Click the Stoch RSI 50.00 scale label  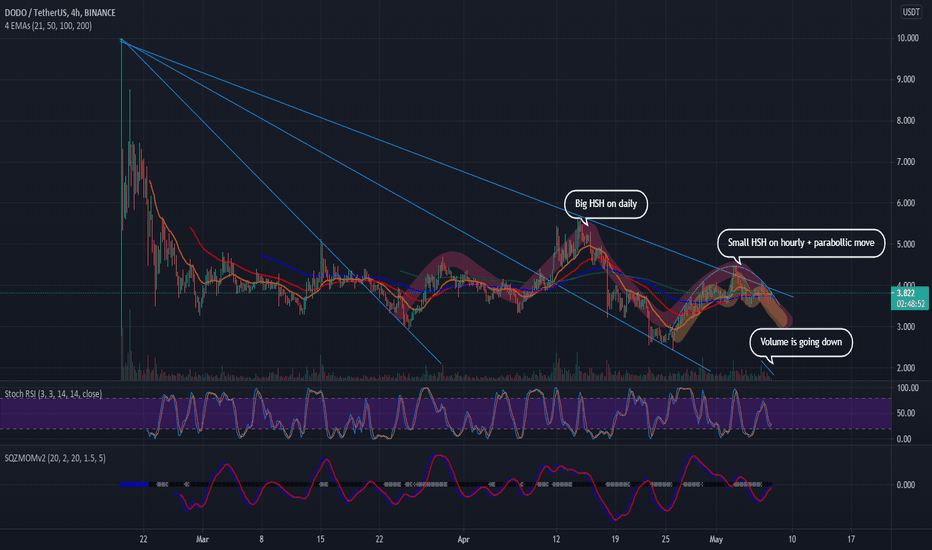pyautogui.click(x=906, y=413)
